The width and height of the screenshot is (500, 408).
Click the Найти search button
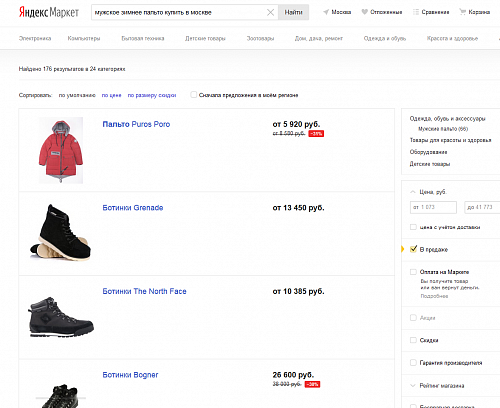(x=293, y=12)
